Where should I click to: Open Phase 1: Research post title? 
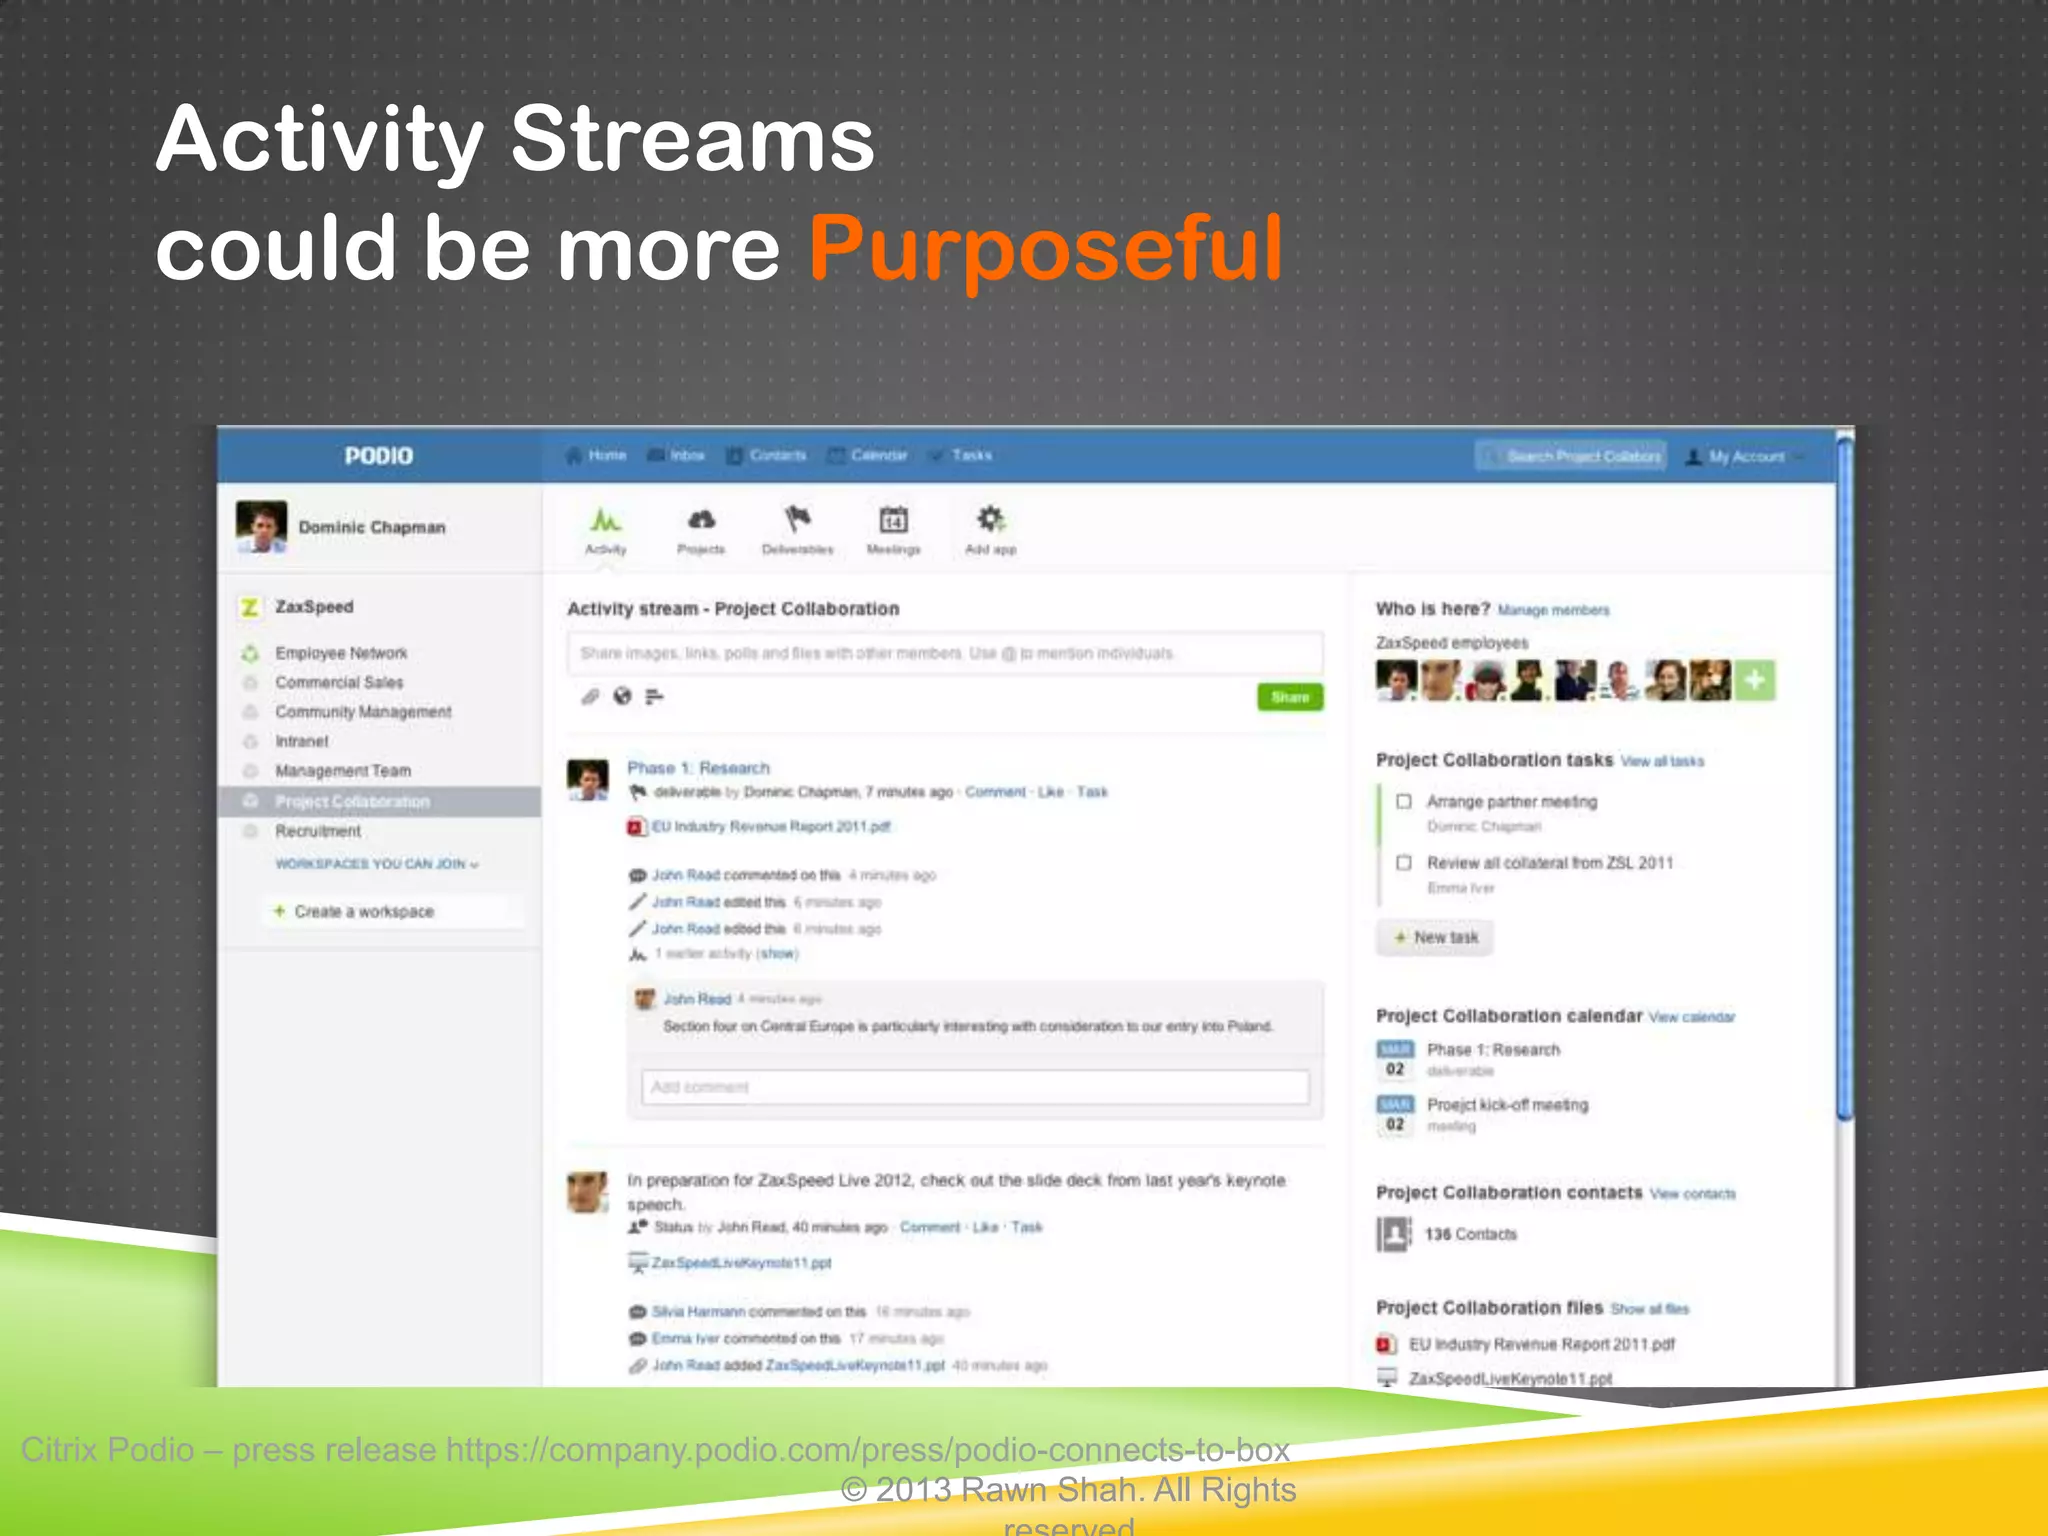tap(698, 768)
